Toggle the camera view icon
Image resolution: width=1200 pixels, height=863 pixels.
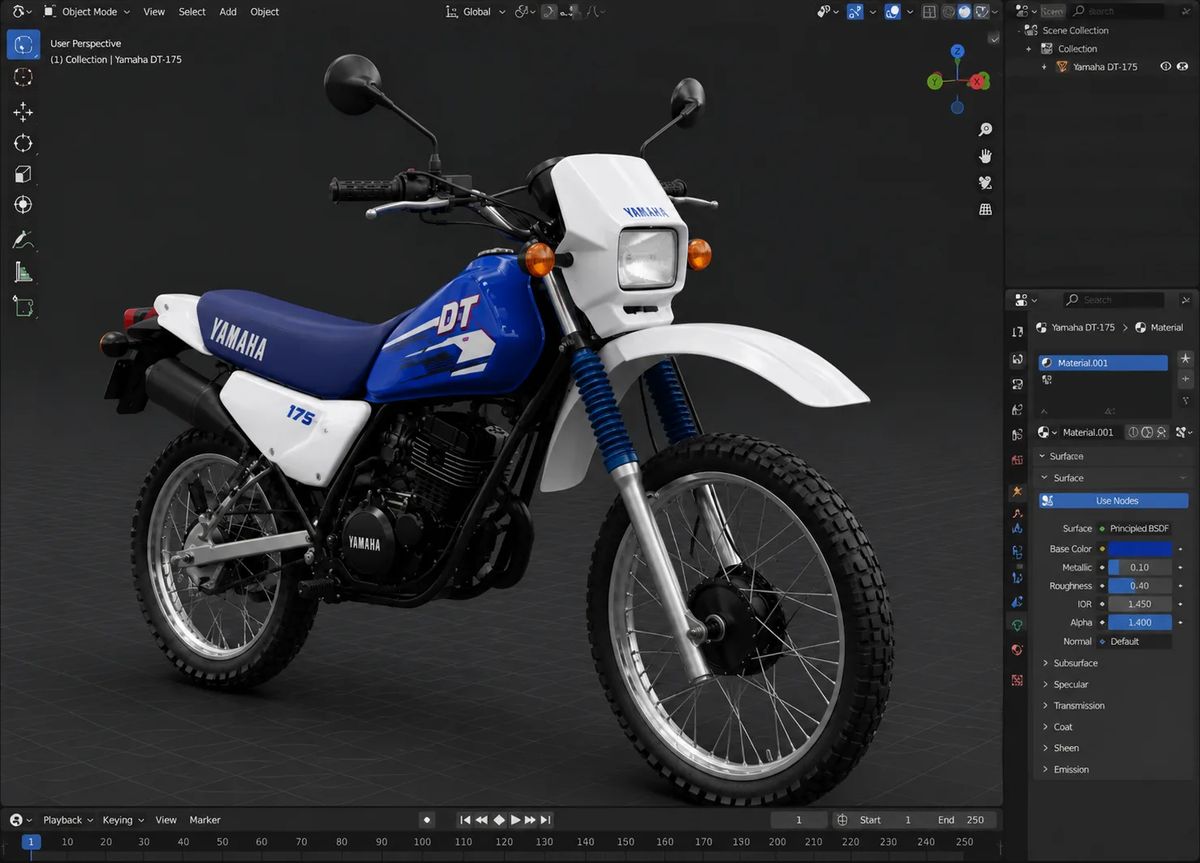(x=985, y=183)
